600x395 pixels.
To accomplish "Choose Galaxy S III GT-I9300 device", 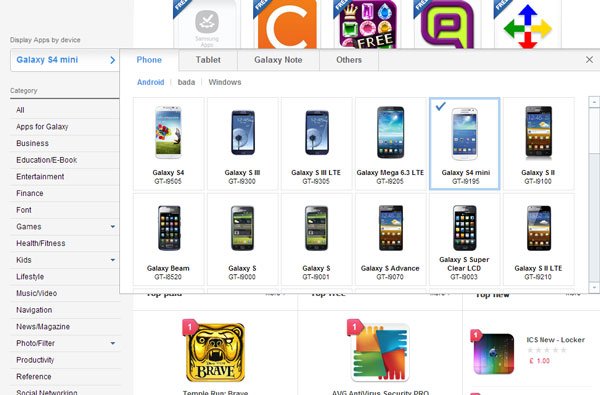I will click(243, 144).
